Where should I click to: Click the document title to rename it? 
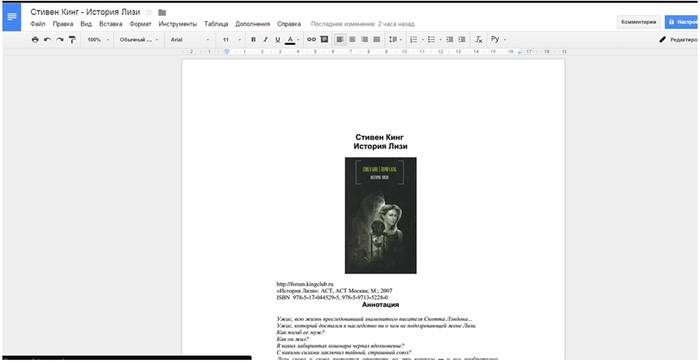click(85, 12)
